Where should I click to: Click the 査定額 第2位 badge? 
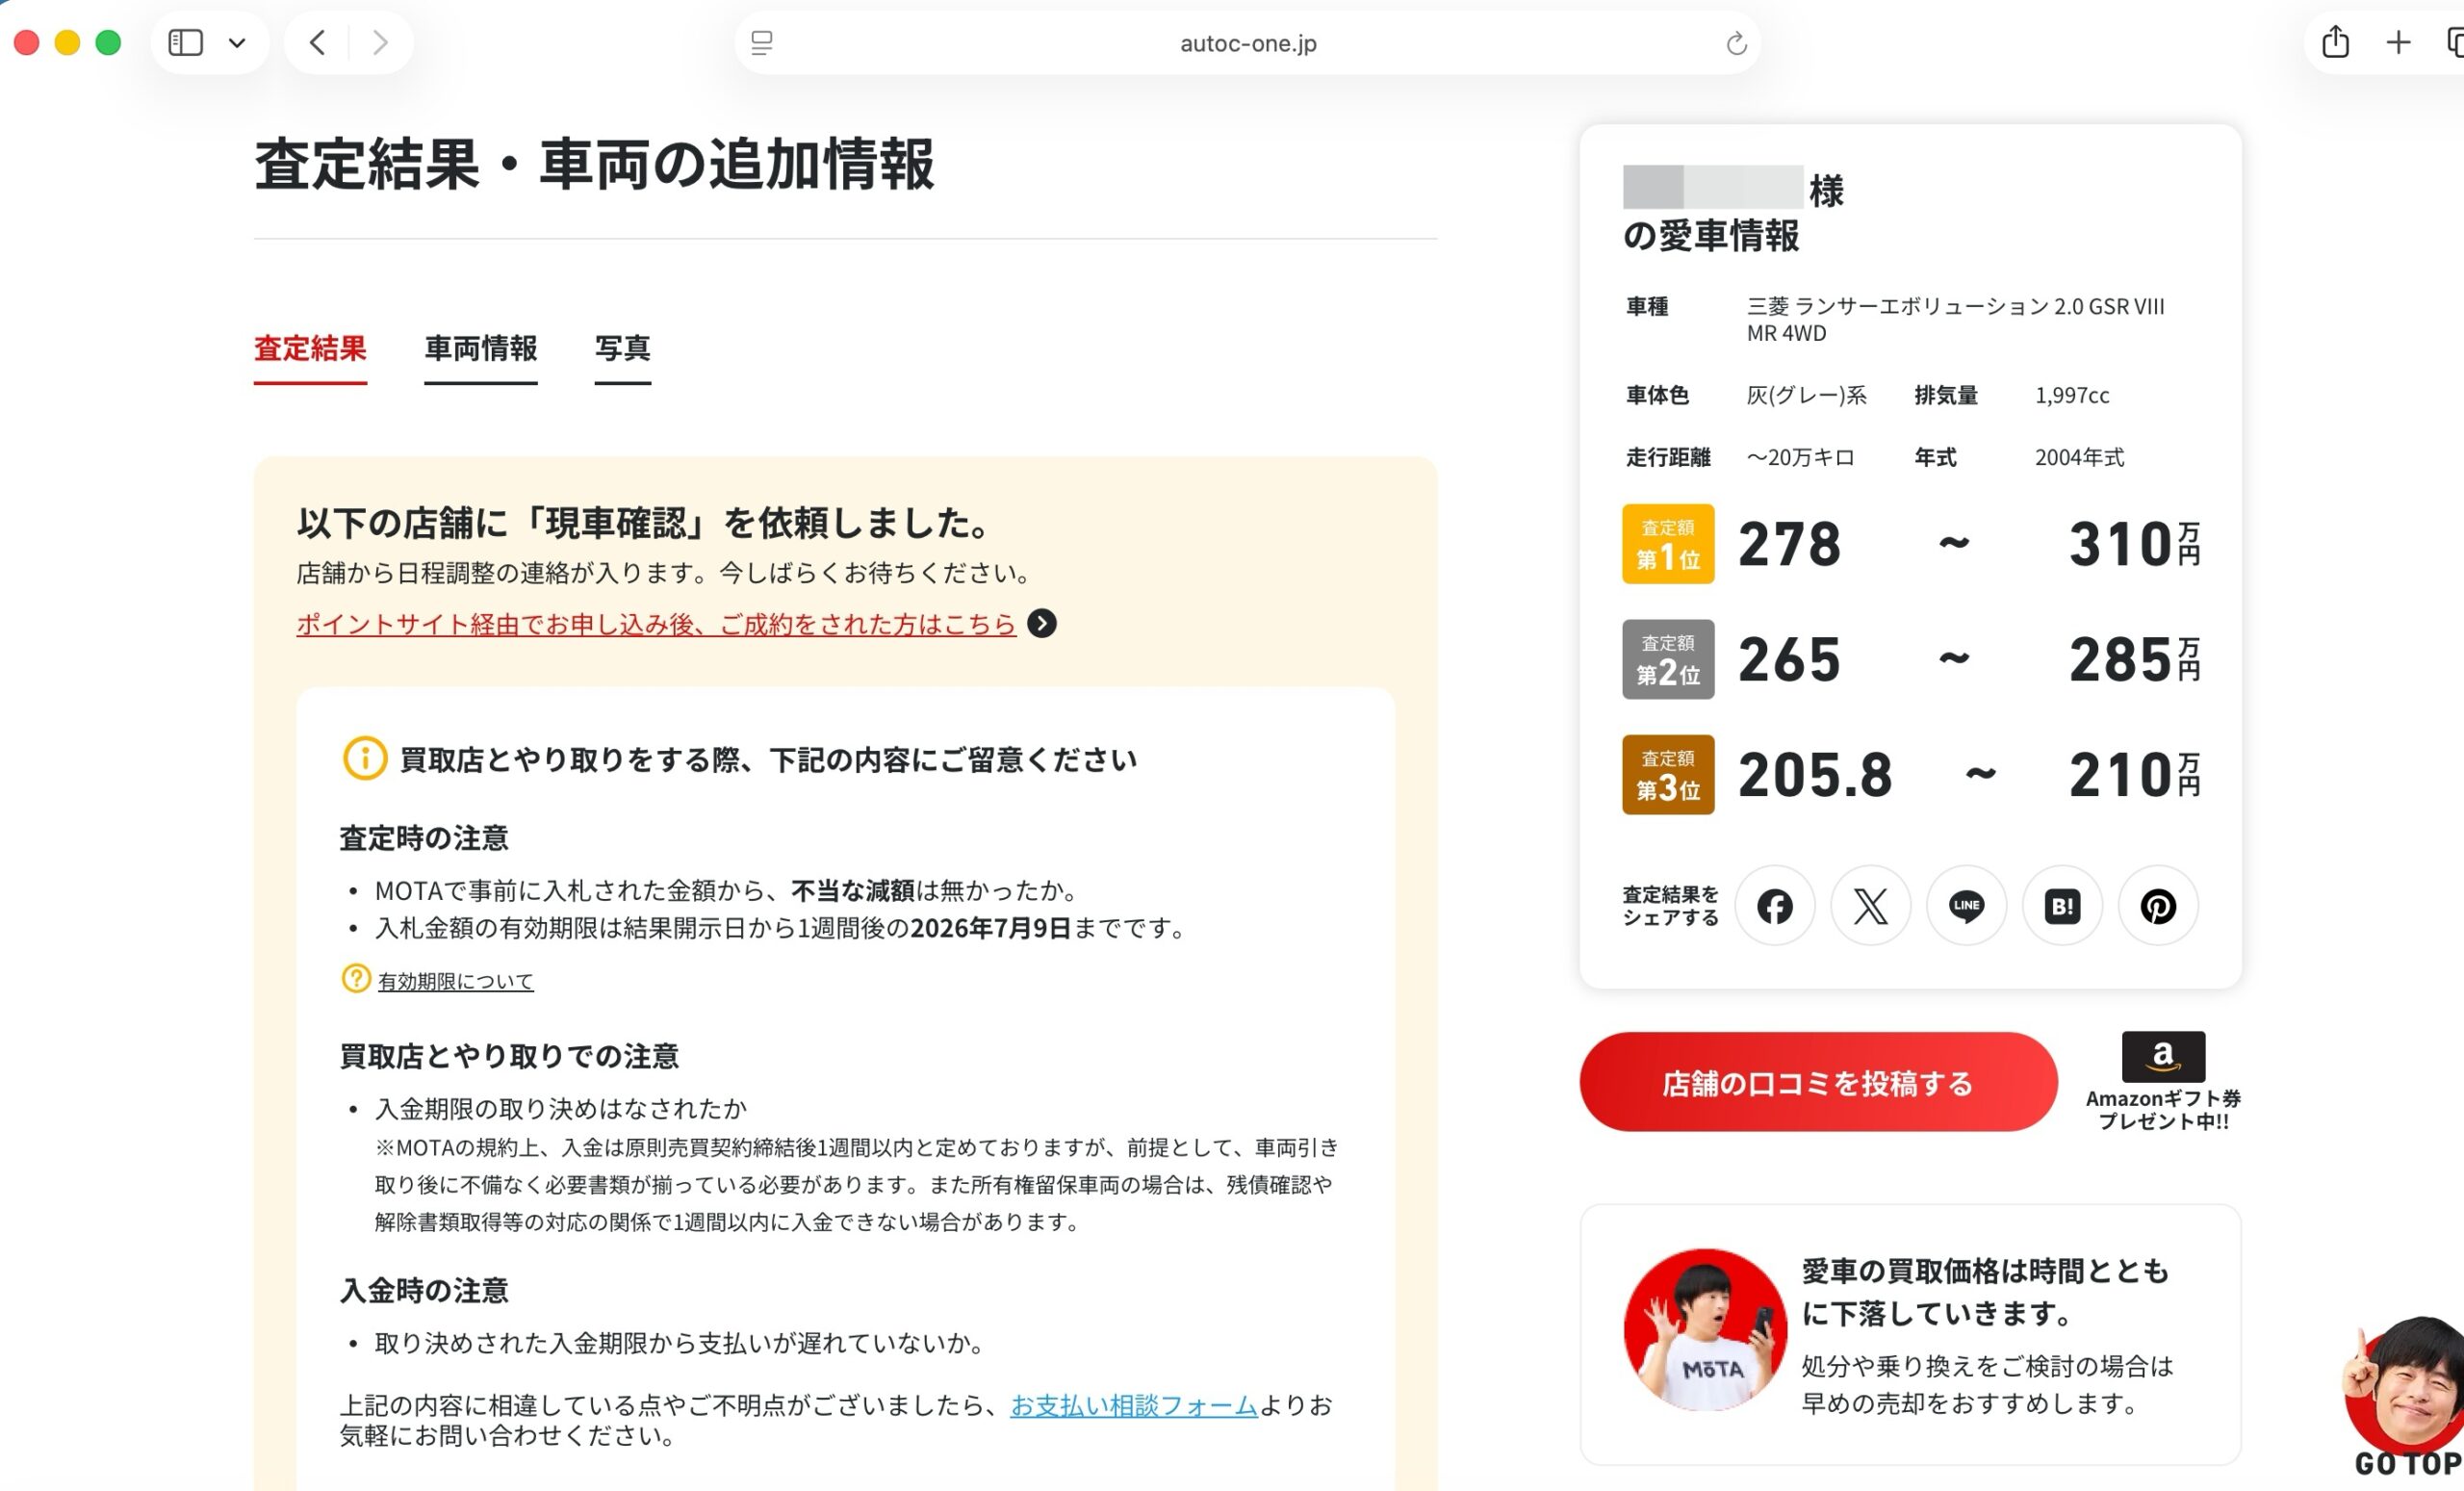pyautogui.click(x=1668, y=660)
